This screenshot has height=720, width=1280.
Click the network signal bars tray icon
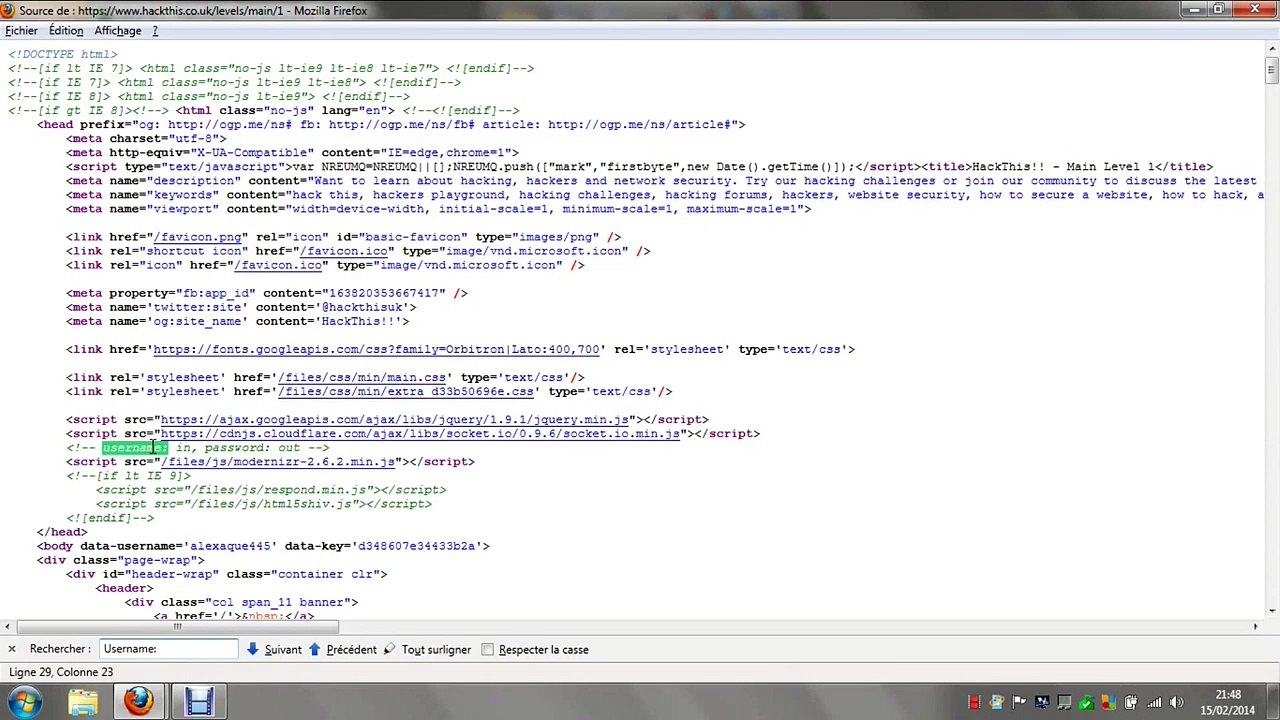coord(1153,702)
